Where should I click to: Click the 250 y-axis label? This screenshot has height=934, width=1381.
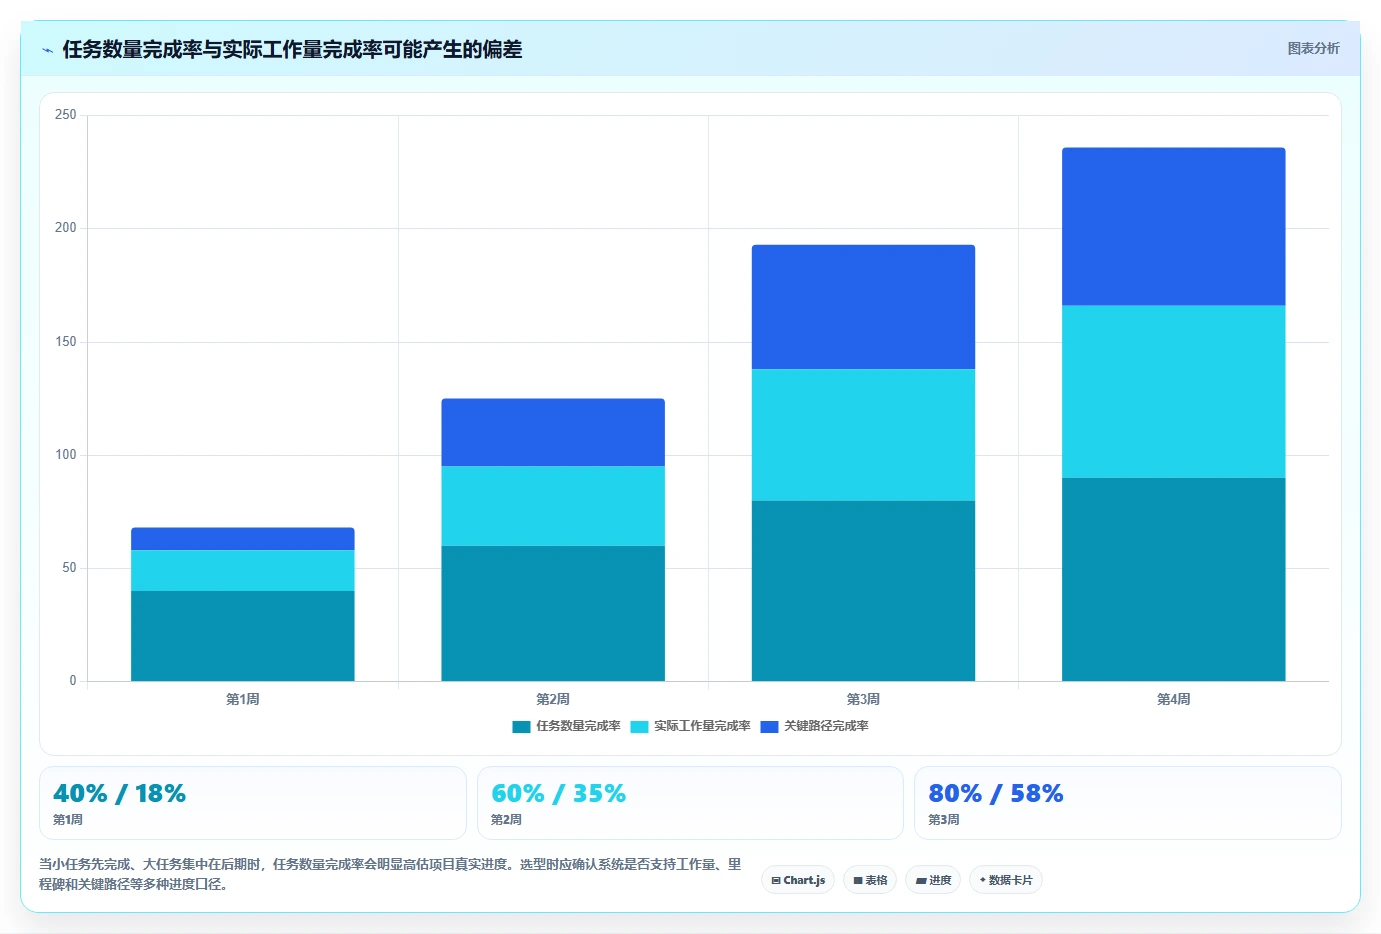click(x=66, y=115)
